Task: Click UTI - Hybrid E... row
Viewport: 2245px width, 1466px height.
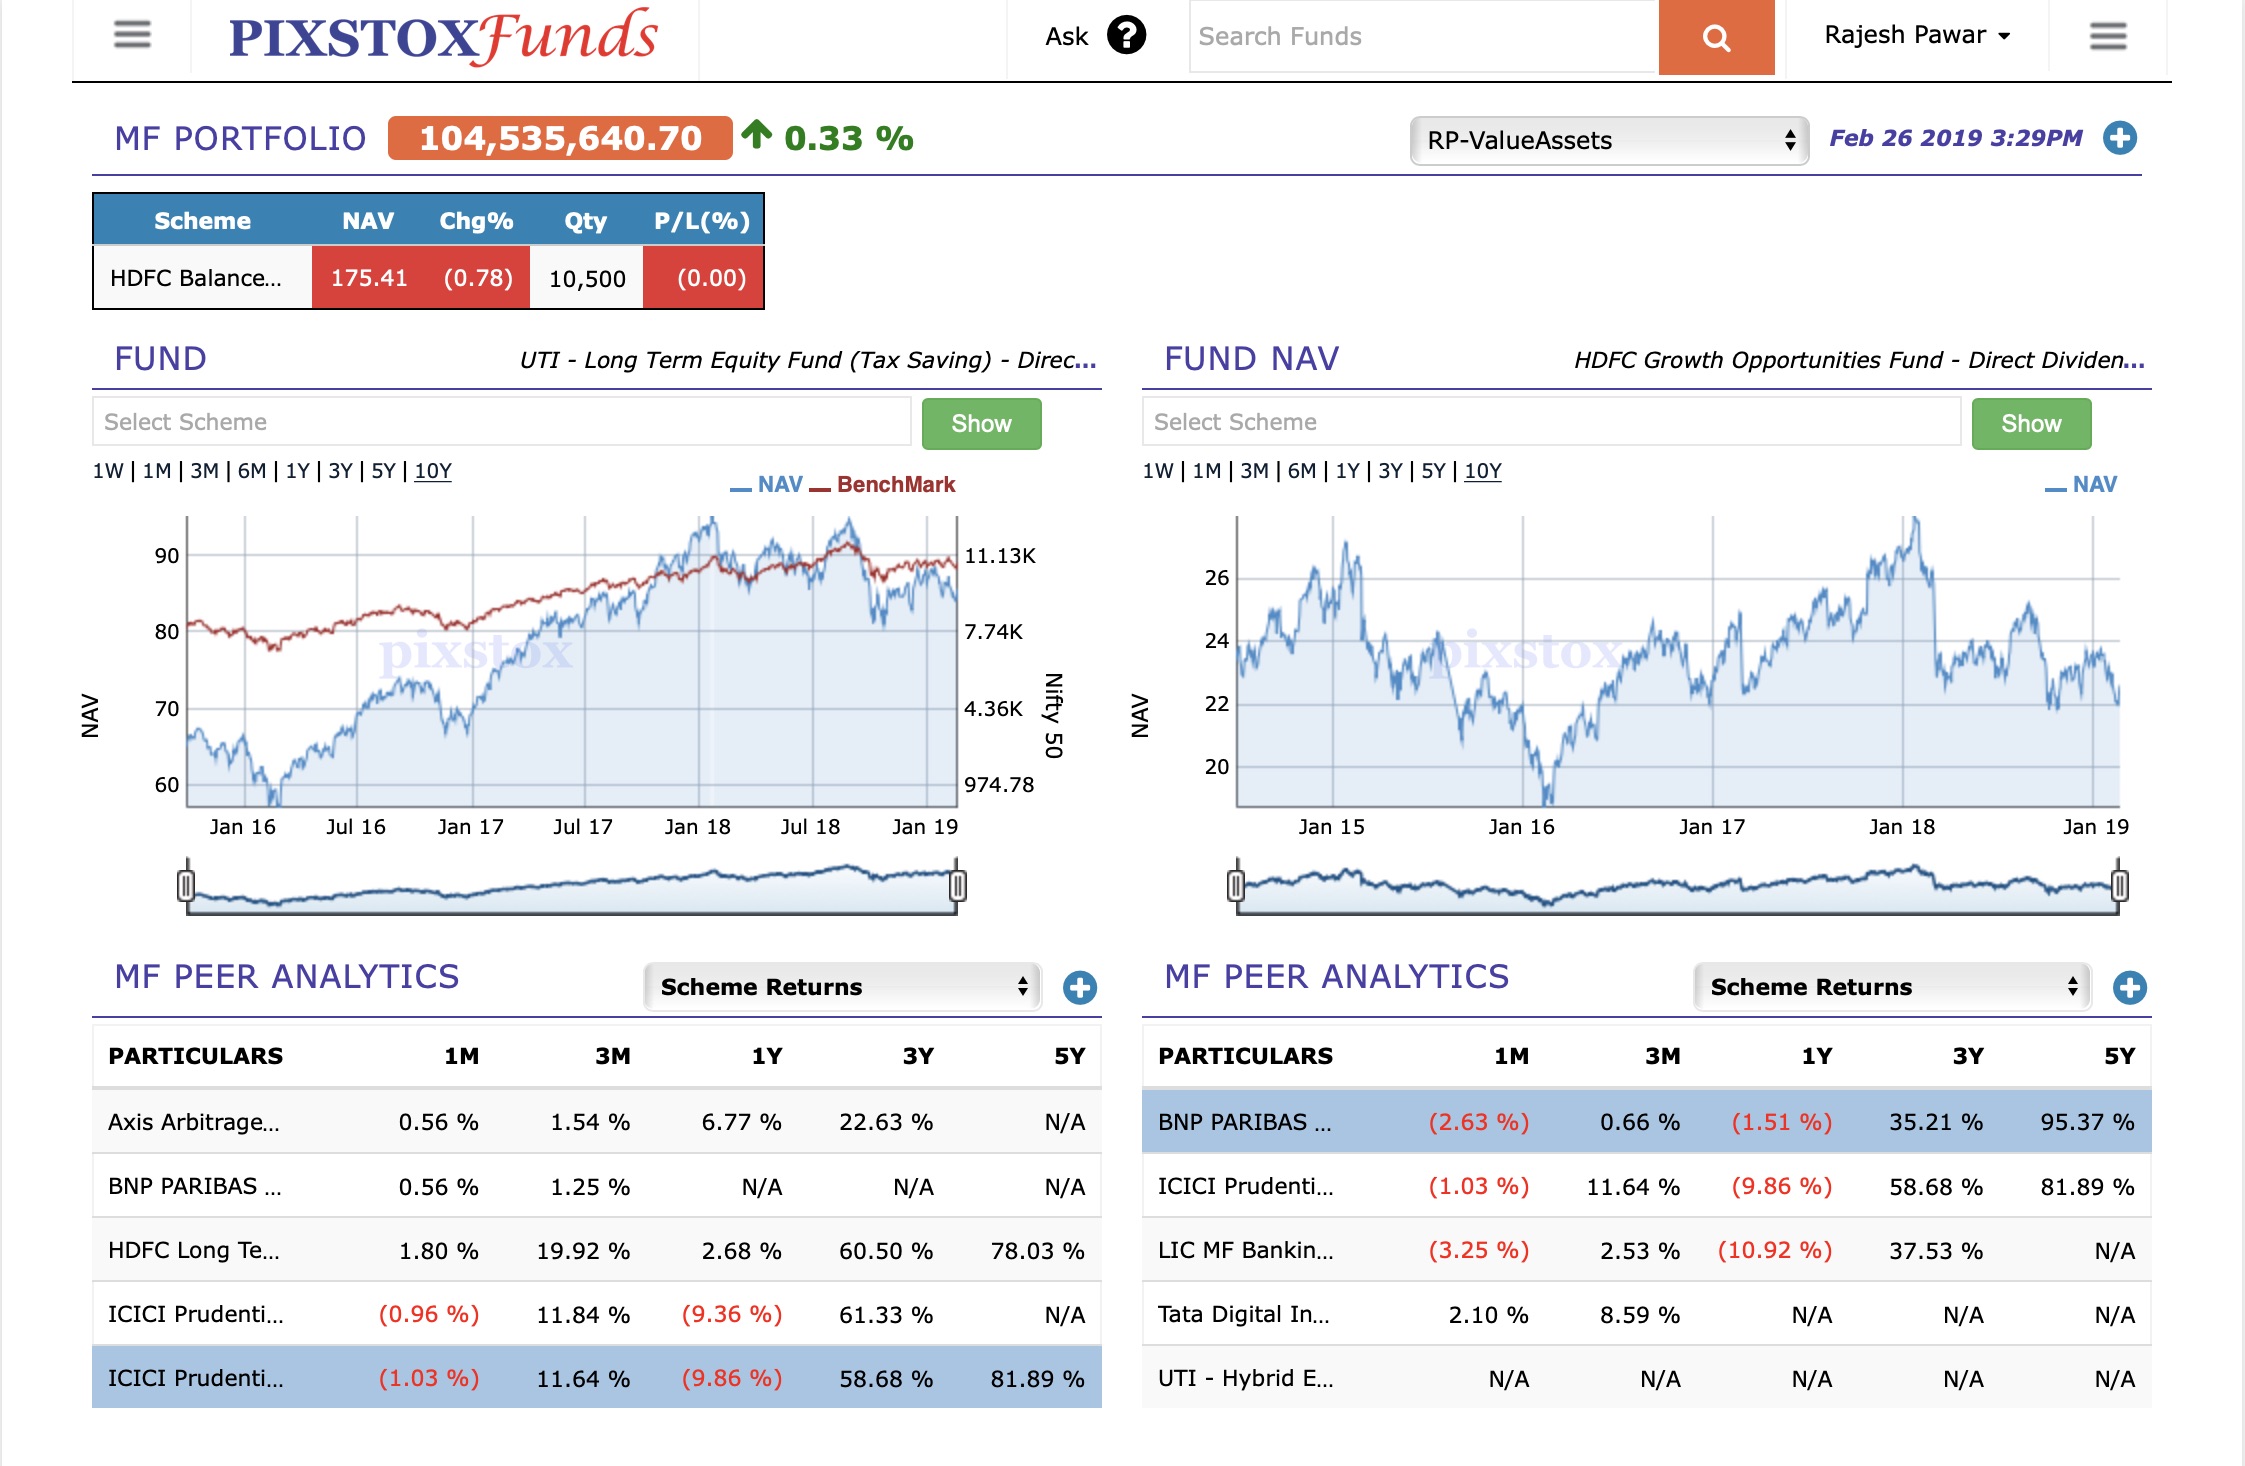Action: click(x=1647, y=1378)
